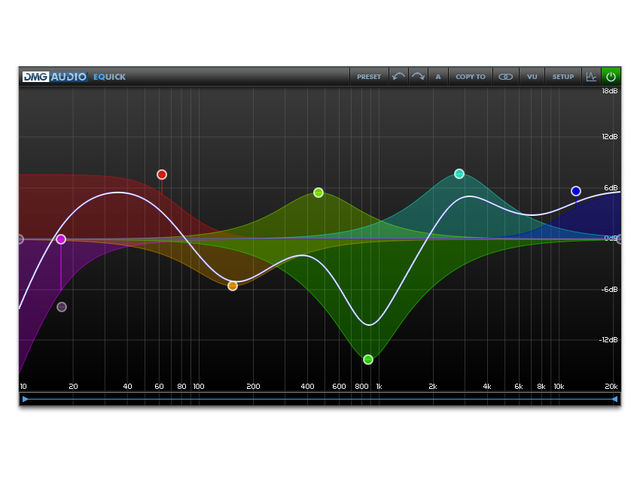This screenshot has width=640, height=480.
Task: Click the 1k frequency label
Action: (379, 387)
